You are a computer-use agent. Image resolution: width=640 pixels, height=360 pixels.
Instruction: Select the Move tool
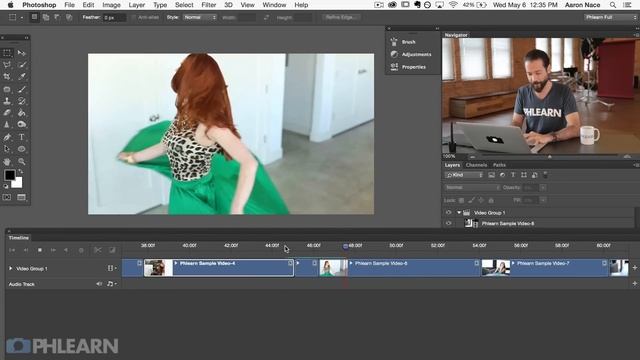coord(22,53)
